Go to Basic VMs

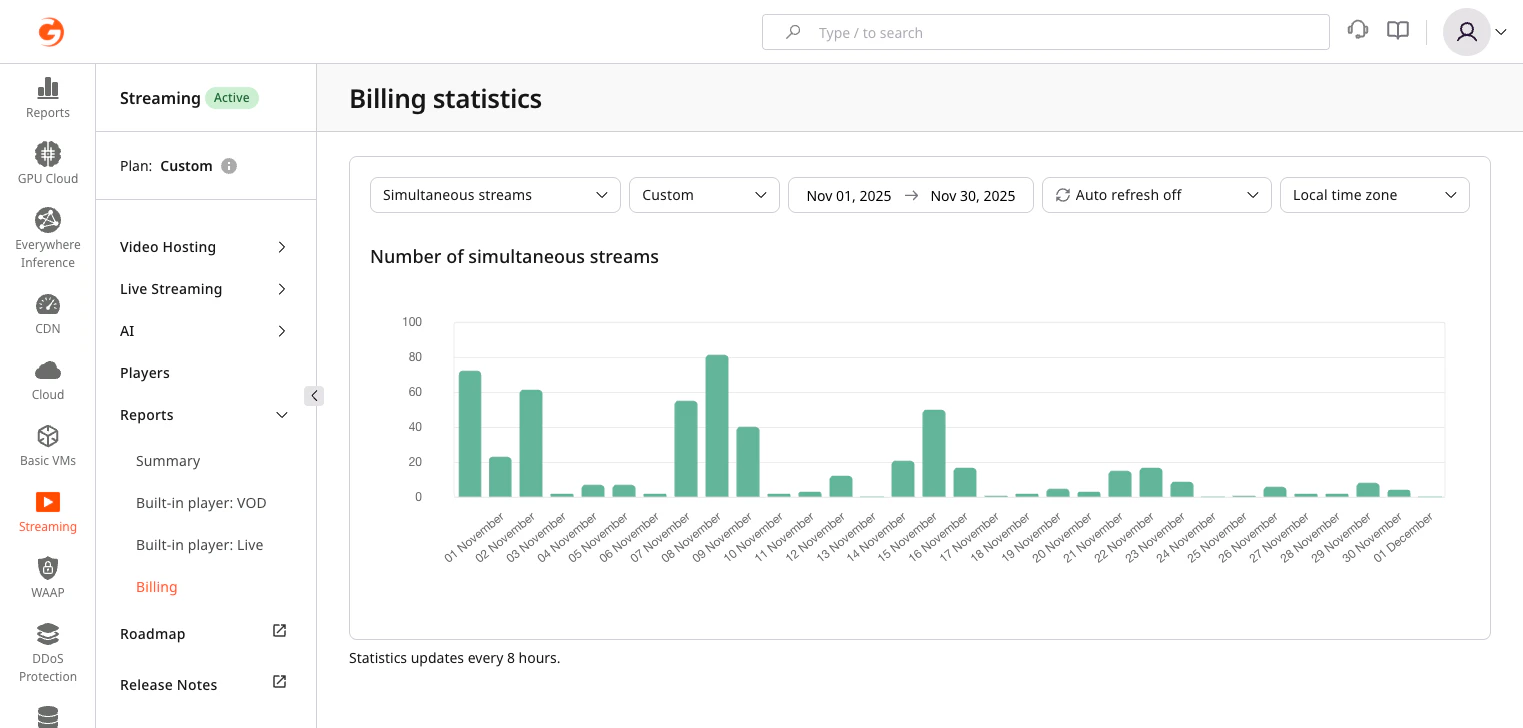(47, 444)
